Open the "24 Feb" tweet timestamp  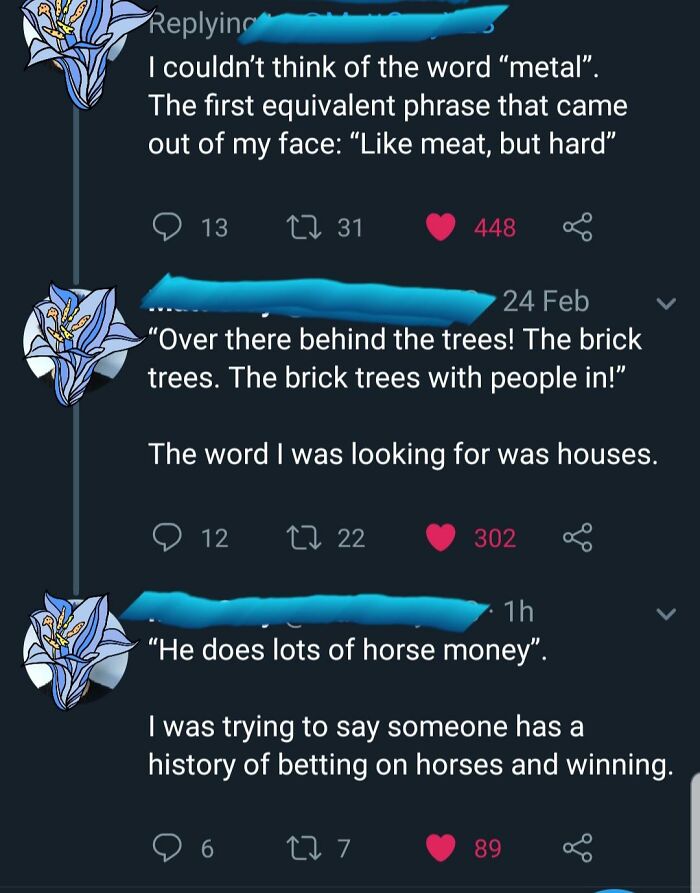(x=547, y=301)
